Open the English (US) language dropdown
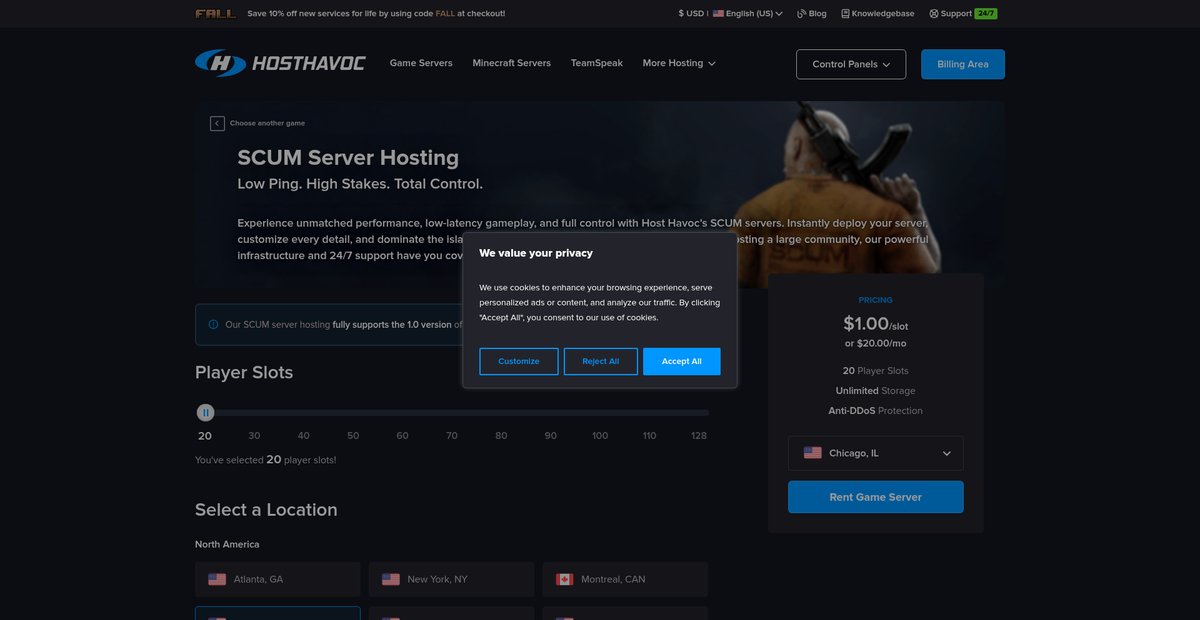The image size is (1200, 620). tap(748, 14)
